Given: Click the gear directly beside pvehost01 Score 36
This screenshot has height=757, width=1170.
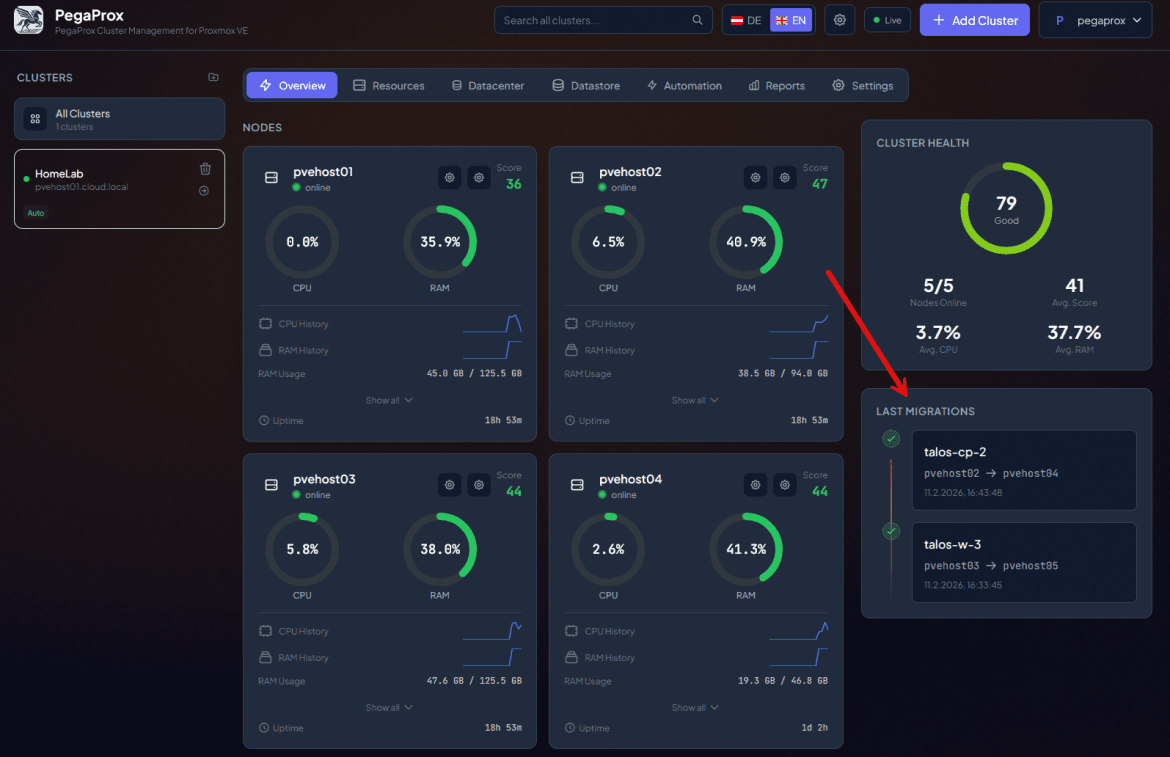Looking at the screenshot, I should (479, 178).
